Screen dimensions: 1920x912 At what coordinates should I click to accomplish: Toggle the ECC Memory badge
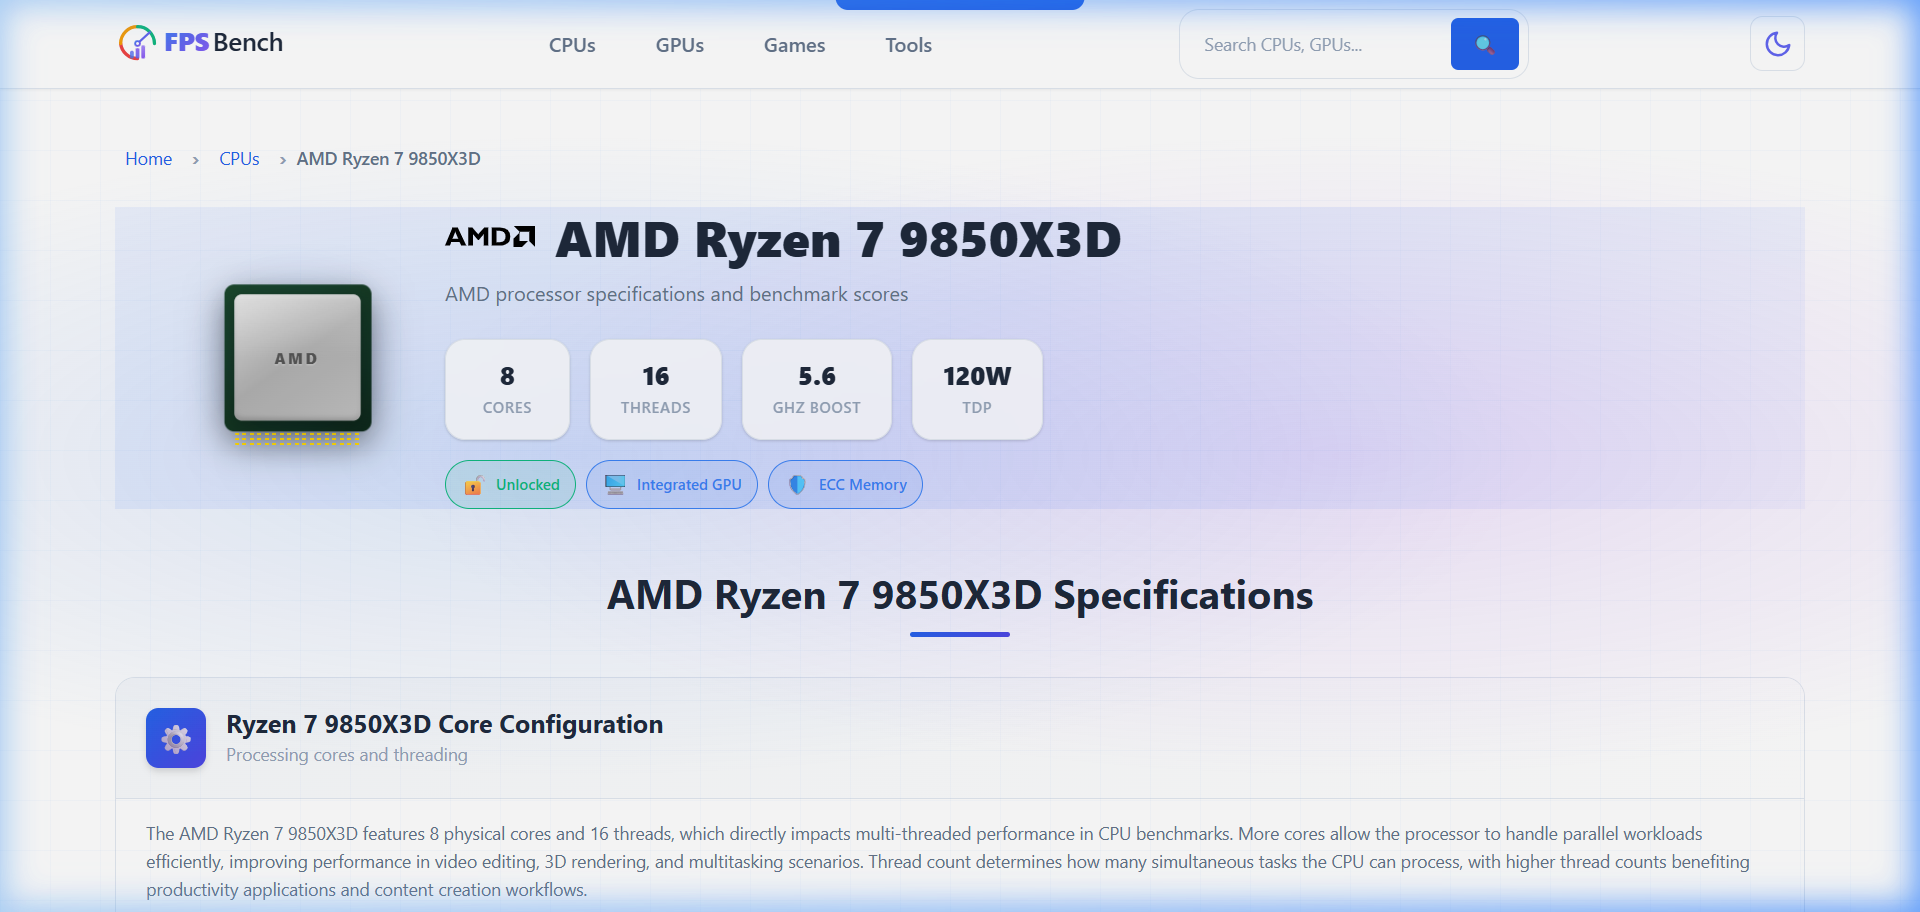(x=845, y=484)
